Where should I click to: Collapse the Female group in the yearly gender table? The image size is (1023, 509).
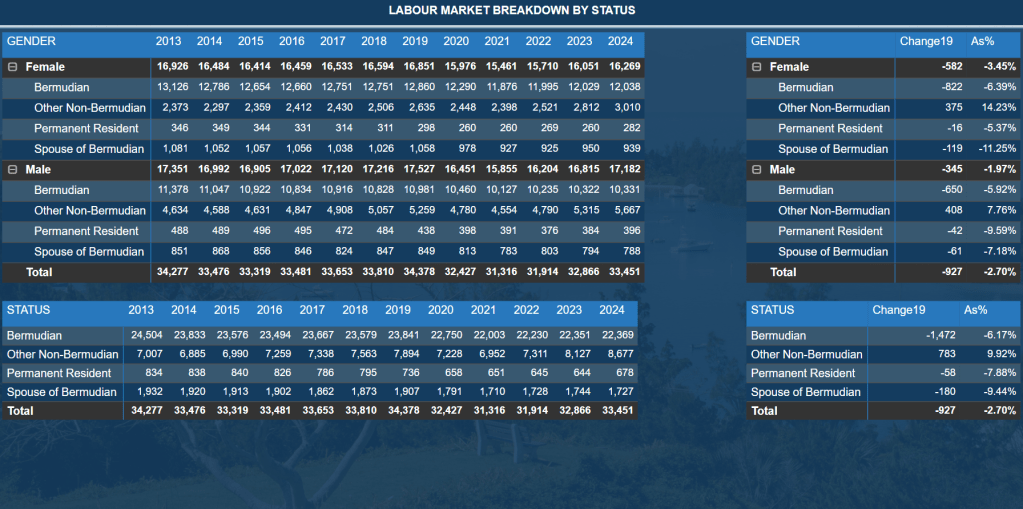[12, 67]
